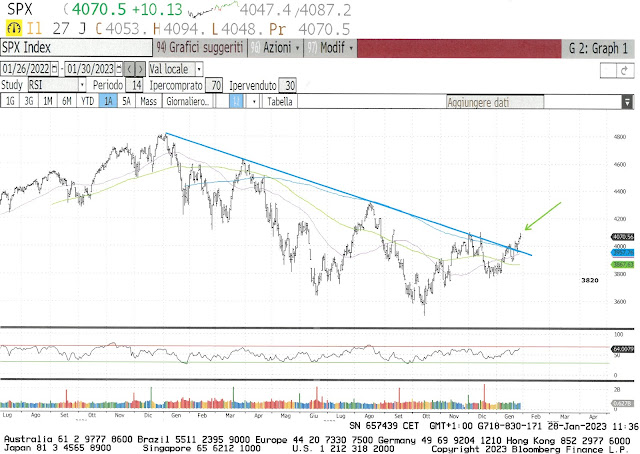Open the start date calendar picker
The image size is (640, 454).
[x=55, y=69]
